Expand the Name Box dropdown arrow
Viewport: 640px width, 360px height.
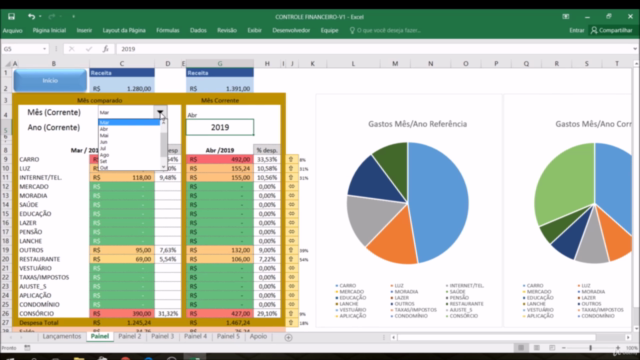click(x=44, y=49)
